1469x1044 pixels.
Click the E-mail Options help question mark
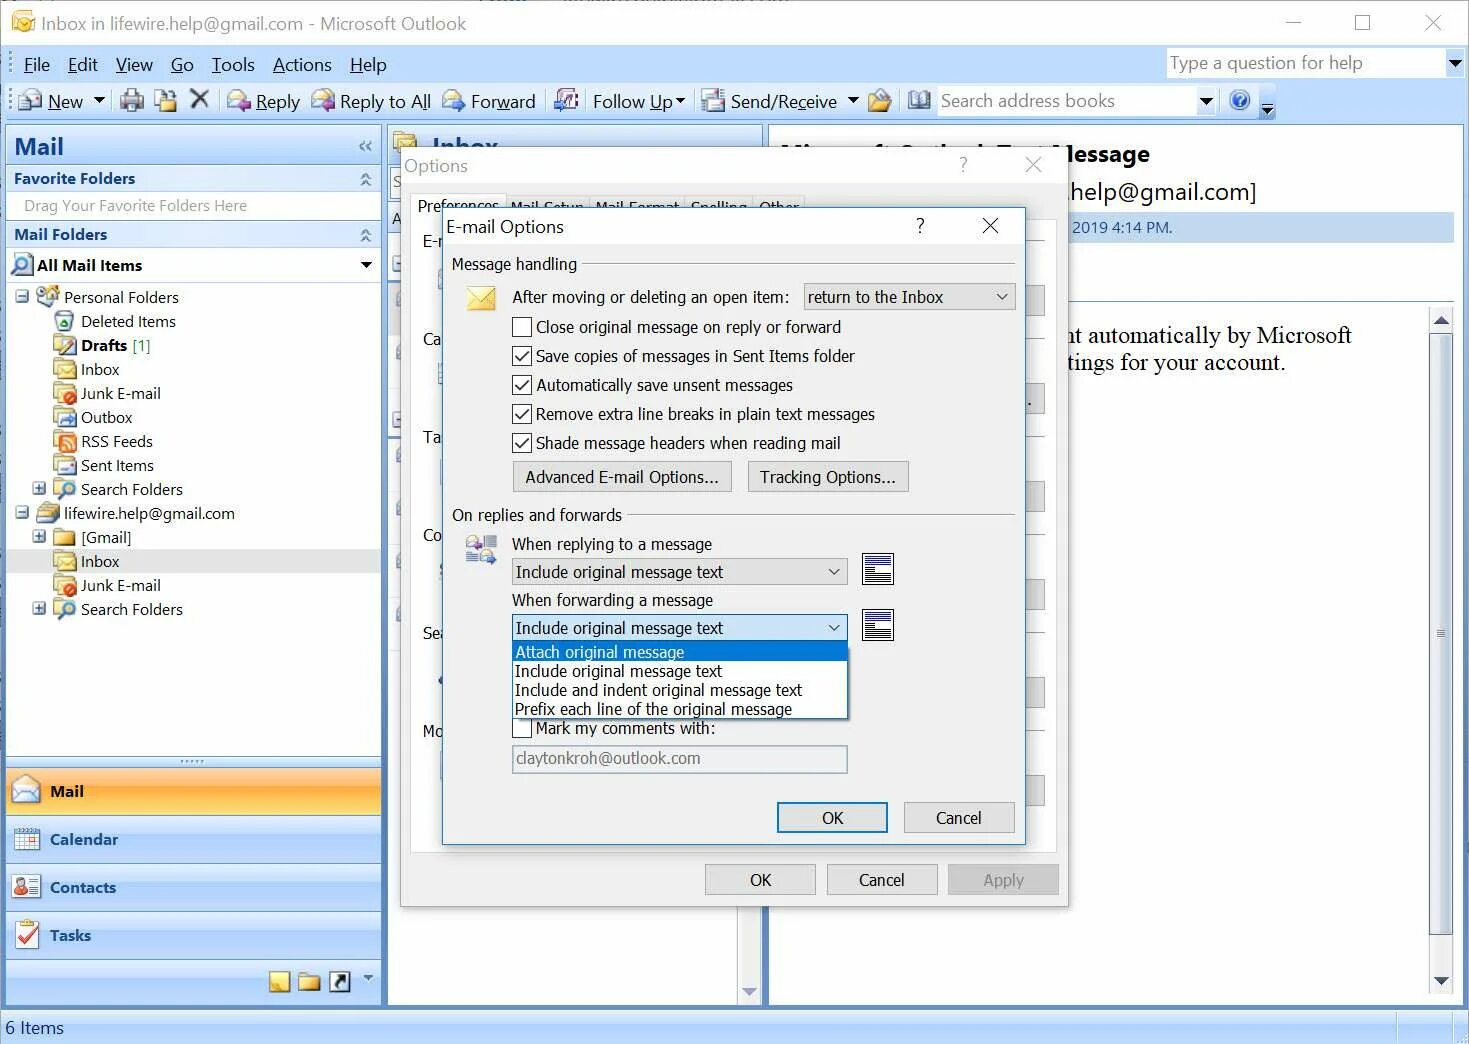(920, 226)
